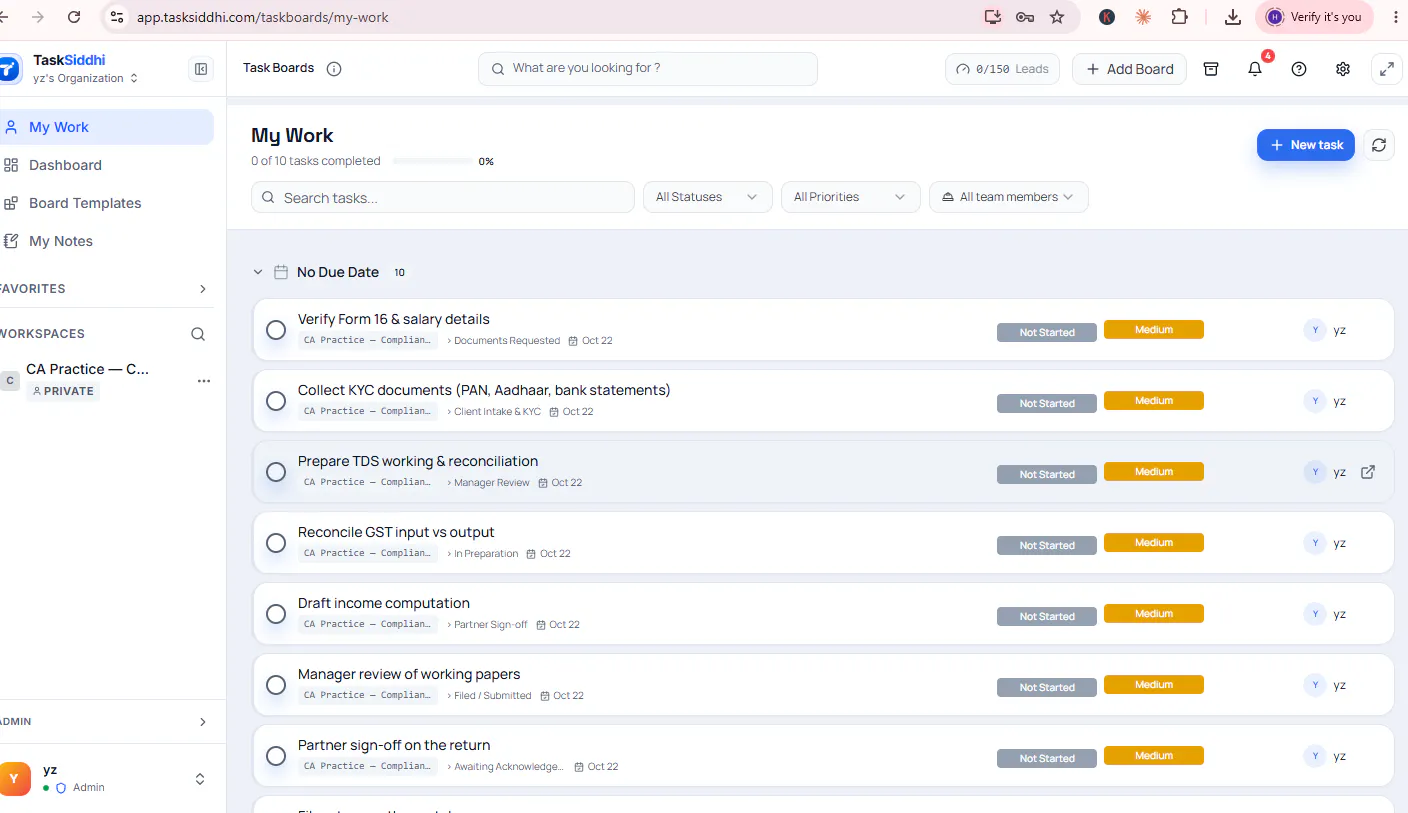Mark Verify Form 16 task complete
Image resolution: width=1408 pixels, height=813 pixels.
tap(276, 330)
